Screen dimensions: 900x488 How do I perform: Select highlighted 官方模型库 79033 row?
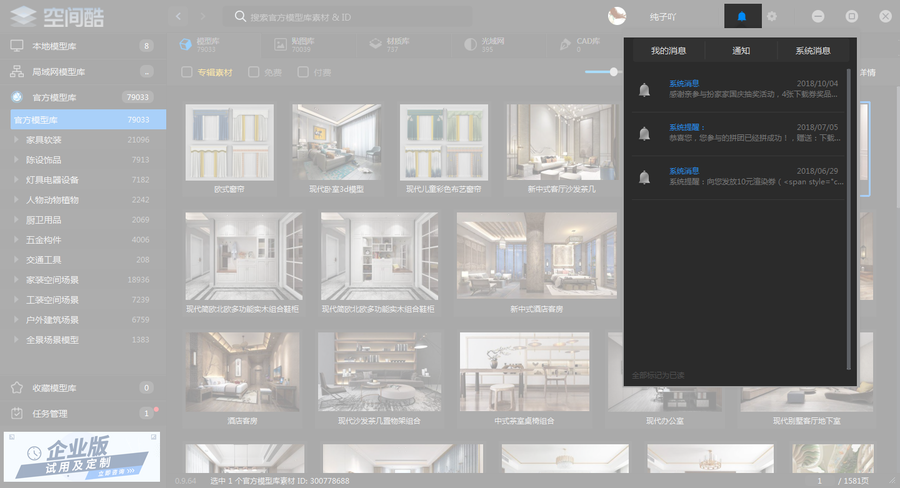point(88,119)
